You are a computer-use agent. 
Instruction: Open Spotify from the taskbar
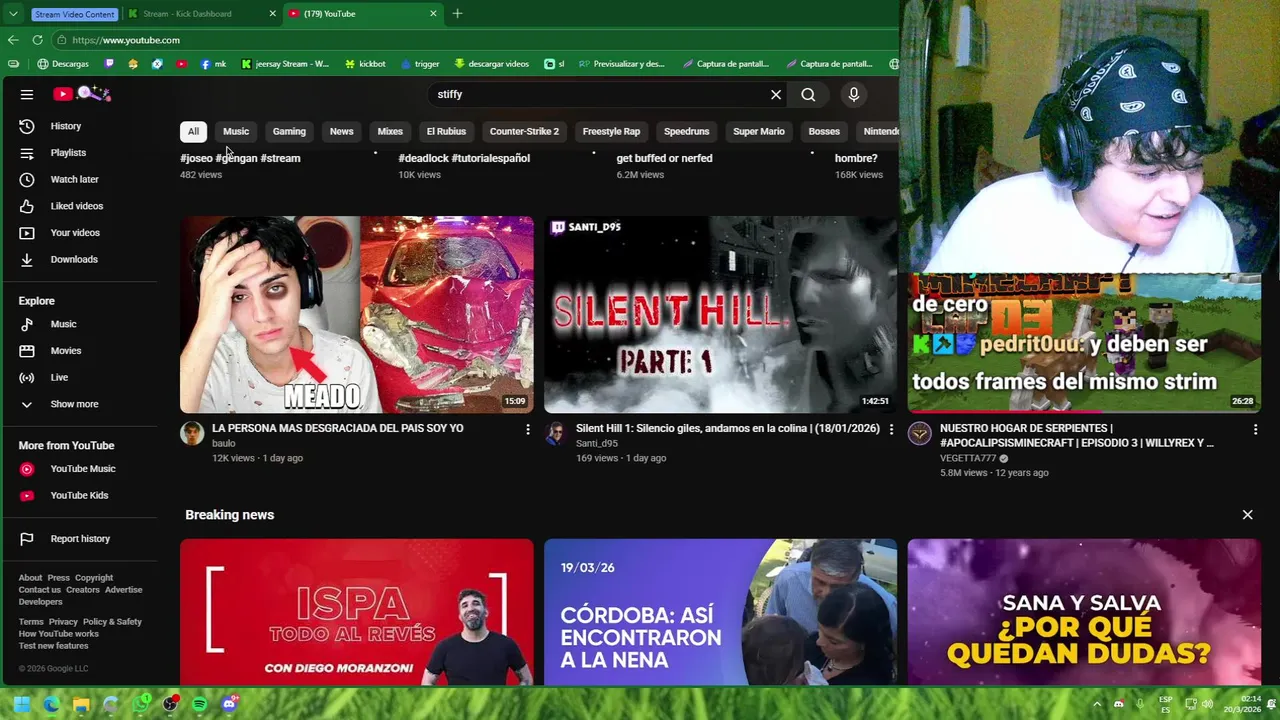(199, 704)
